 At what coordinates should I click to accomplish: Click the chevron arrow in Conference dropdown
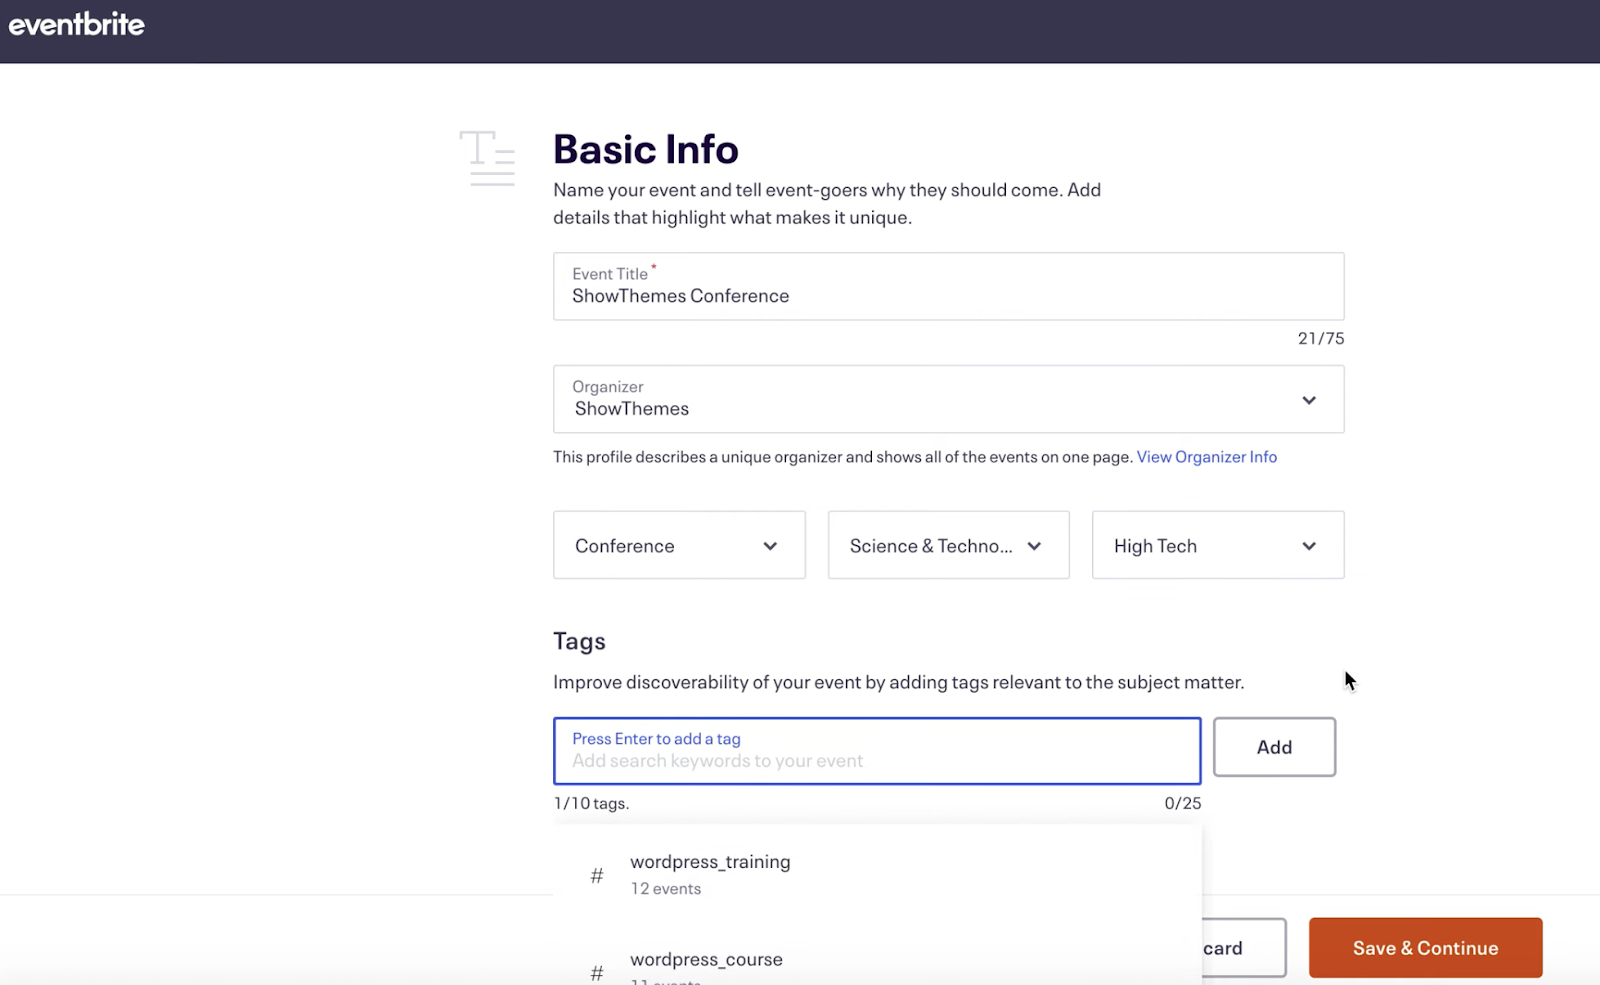(x=770, y=546)
